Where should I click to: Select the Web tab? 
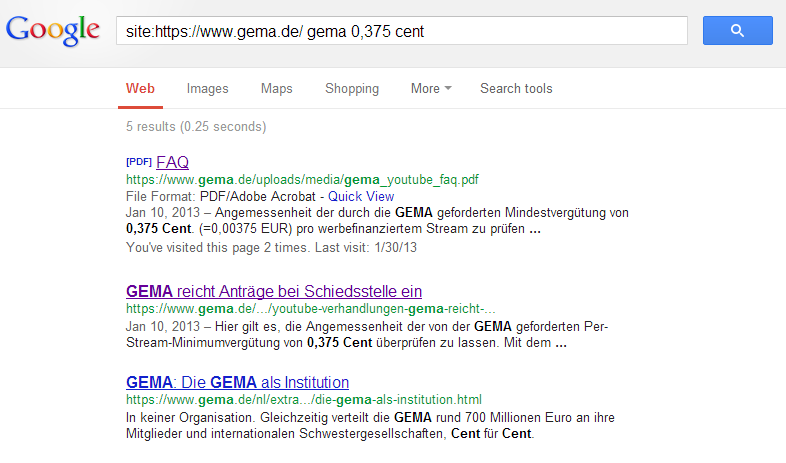pyautogui.click(x=140, y=89)
